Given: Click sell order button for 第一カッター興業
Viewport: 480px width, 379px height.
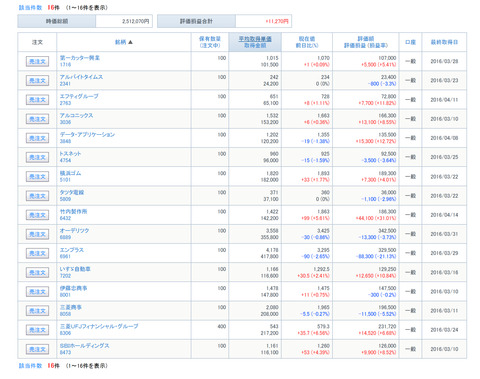Looking at the screenshot, I should pyautogui.click(x=37, y=61).
